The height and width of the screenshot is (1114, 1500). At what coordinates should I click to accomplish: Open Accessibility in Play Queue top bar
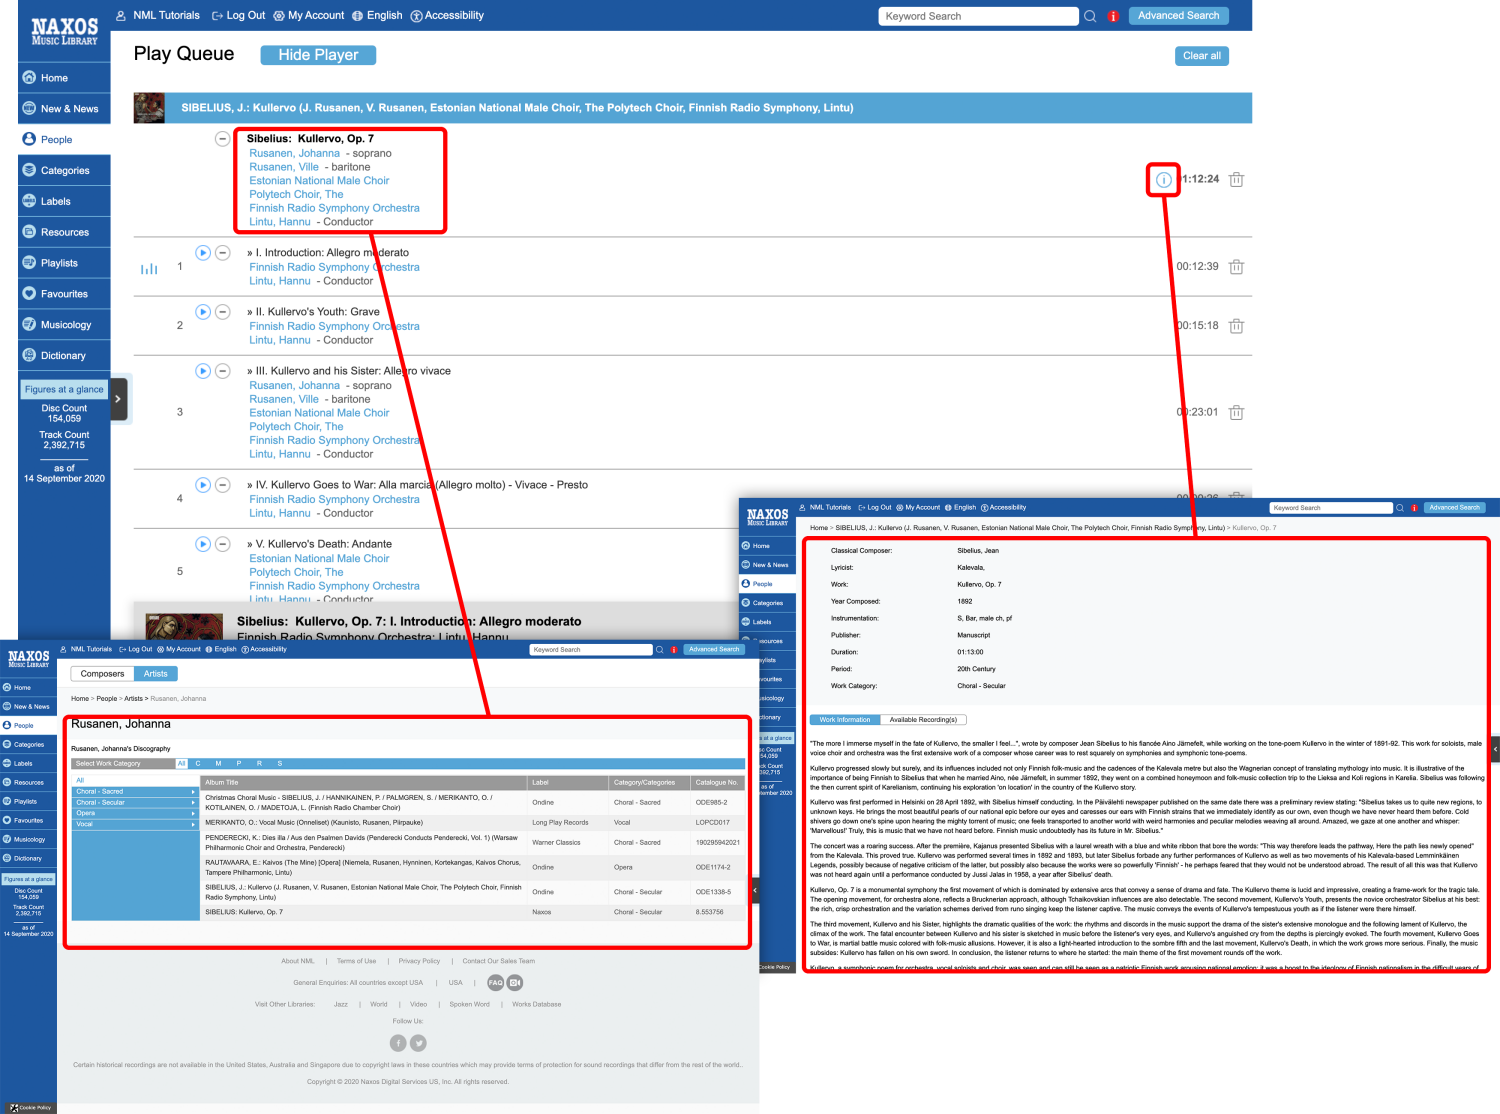point(447,16)
